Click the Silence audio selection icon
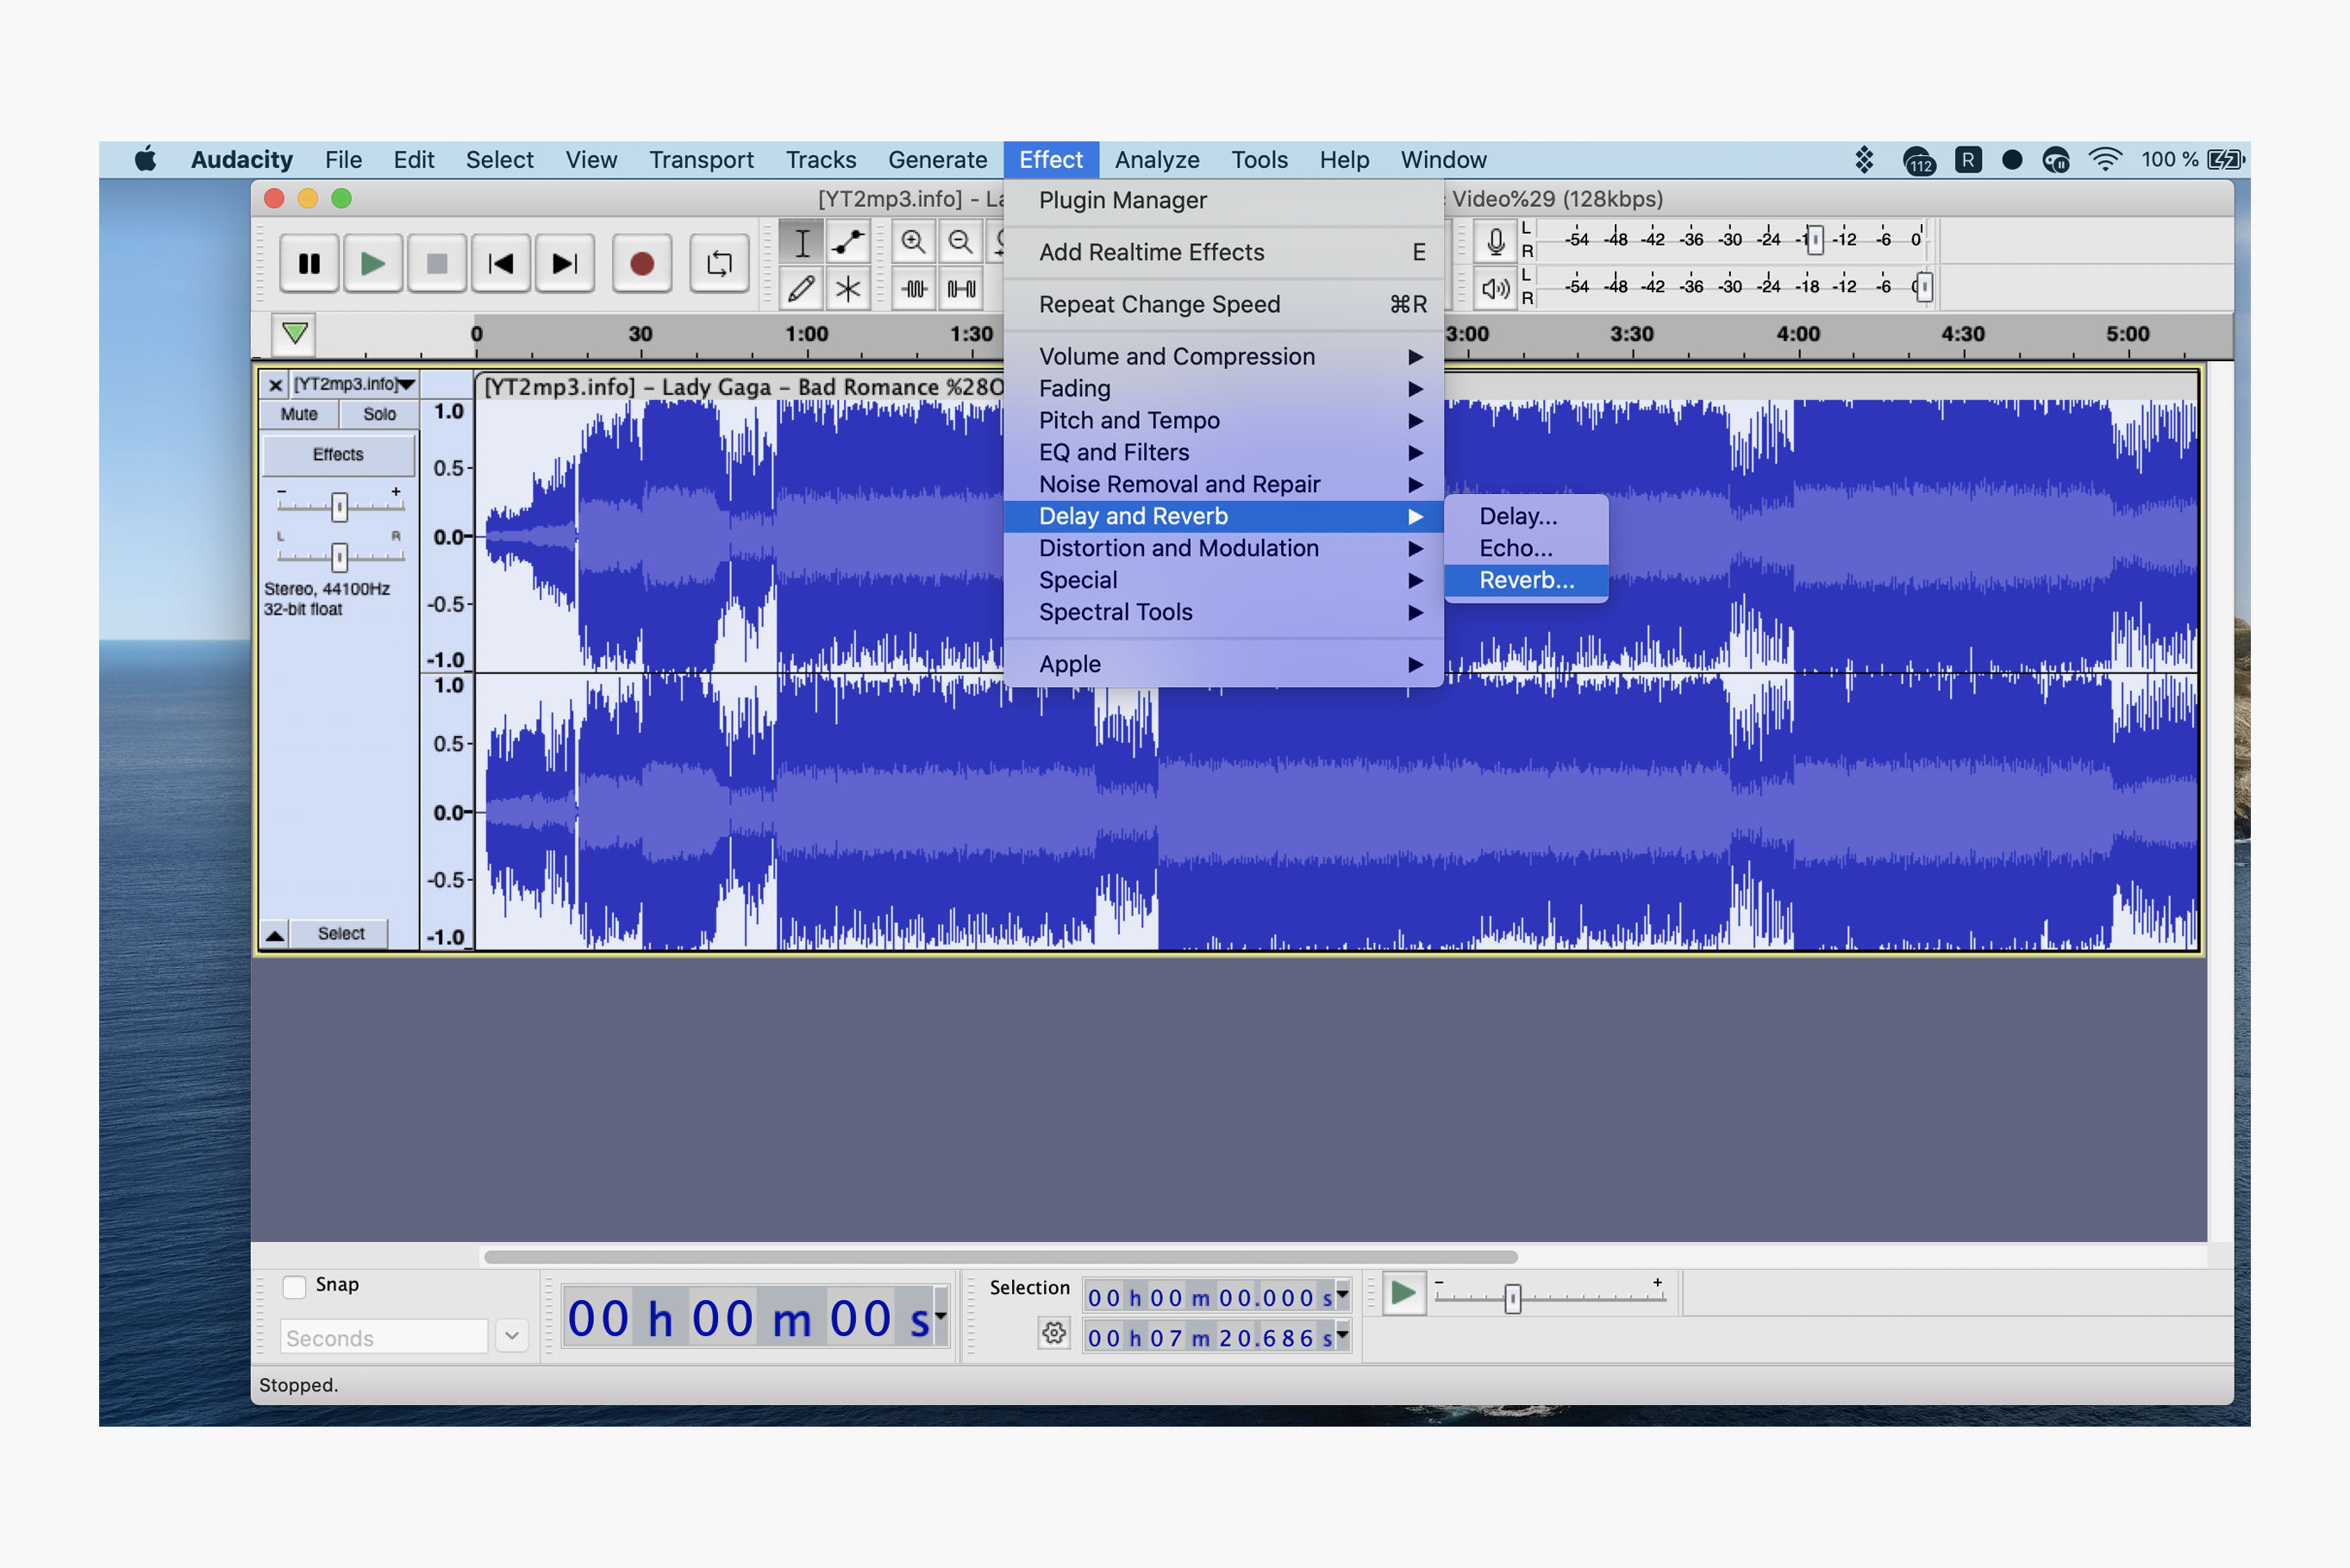Image resolution: width=2350 pixels, height=1568 pixels. (x=961, y=289)
